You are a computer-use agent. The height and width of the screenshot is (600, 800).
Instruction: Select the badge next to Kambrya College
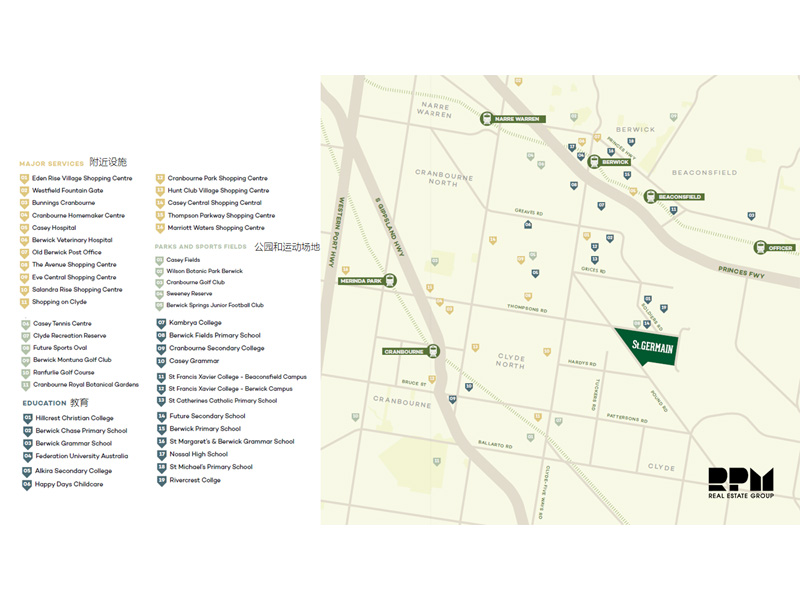click(x=161, y=323)
